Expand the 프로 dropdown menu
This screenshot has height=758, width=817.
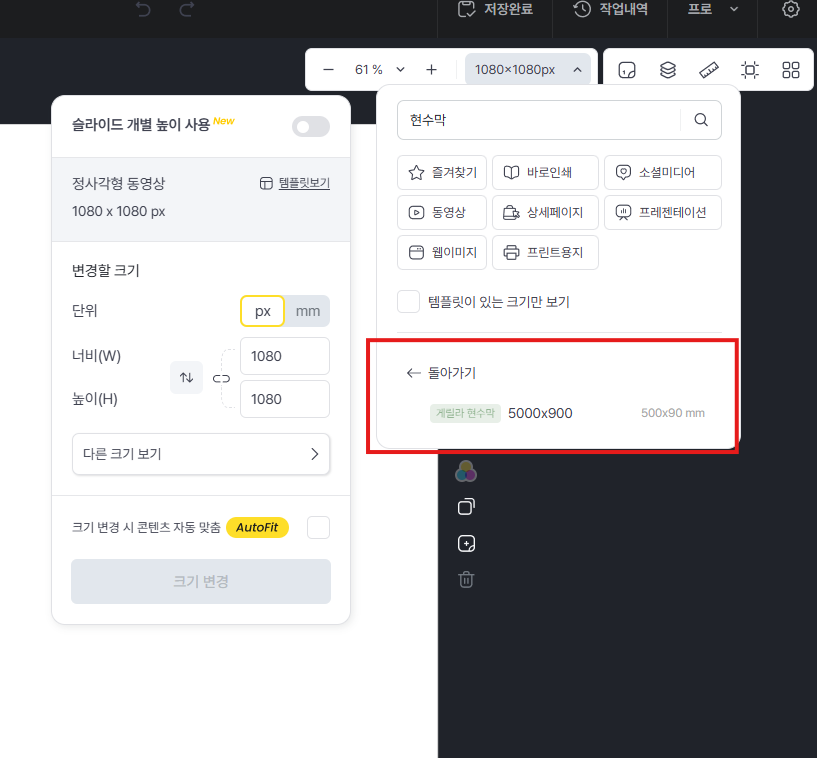(x=712, y=9)
